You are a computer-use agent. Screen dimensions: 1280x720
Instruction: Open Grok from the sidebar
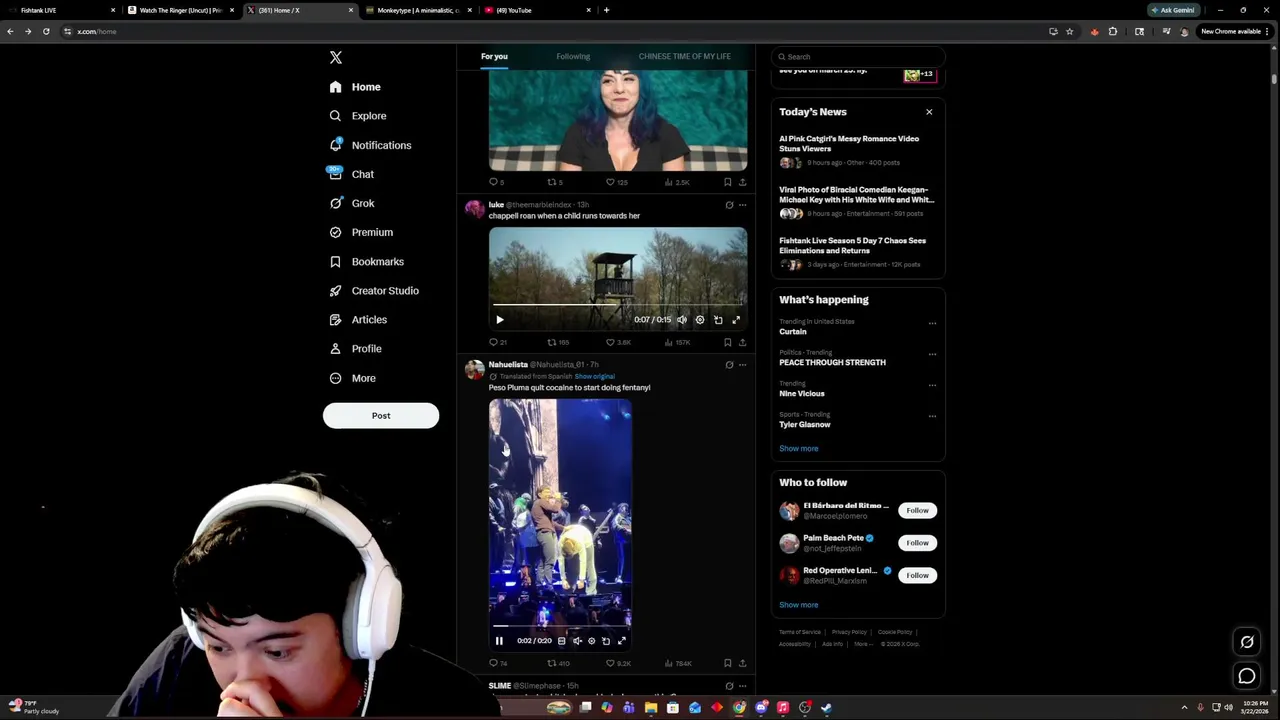(351, 203)
